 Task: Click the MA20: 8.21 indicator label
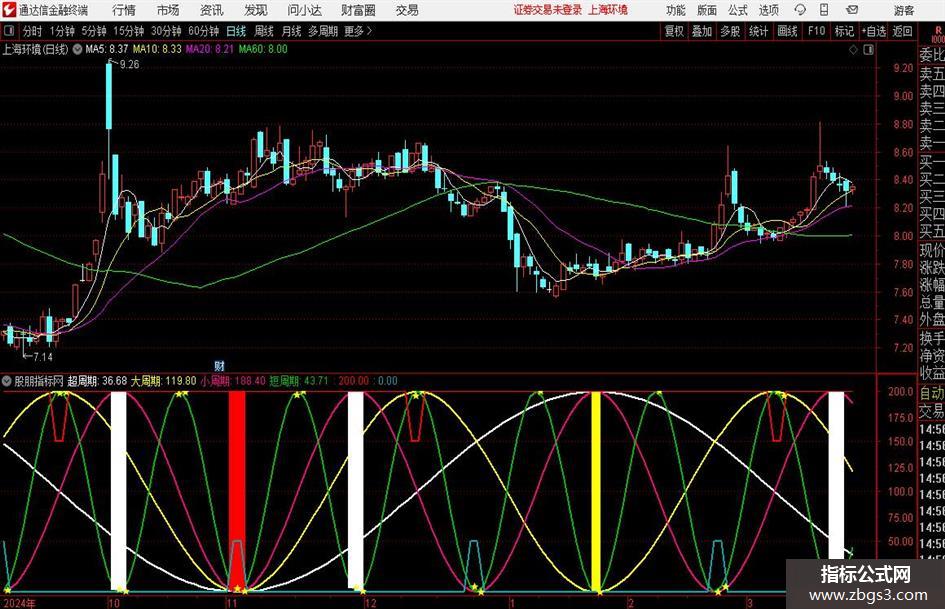209,49
